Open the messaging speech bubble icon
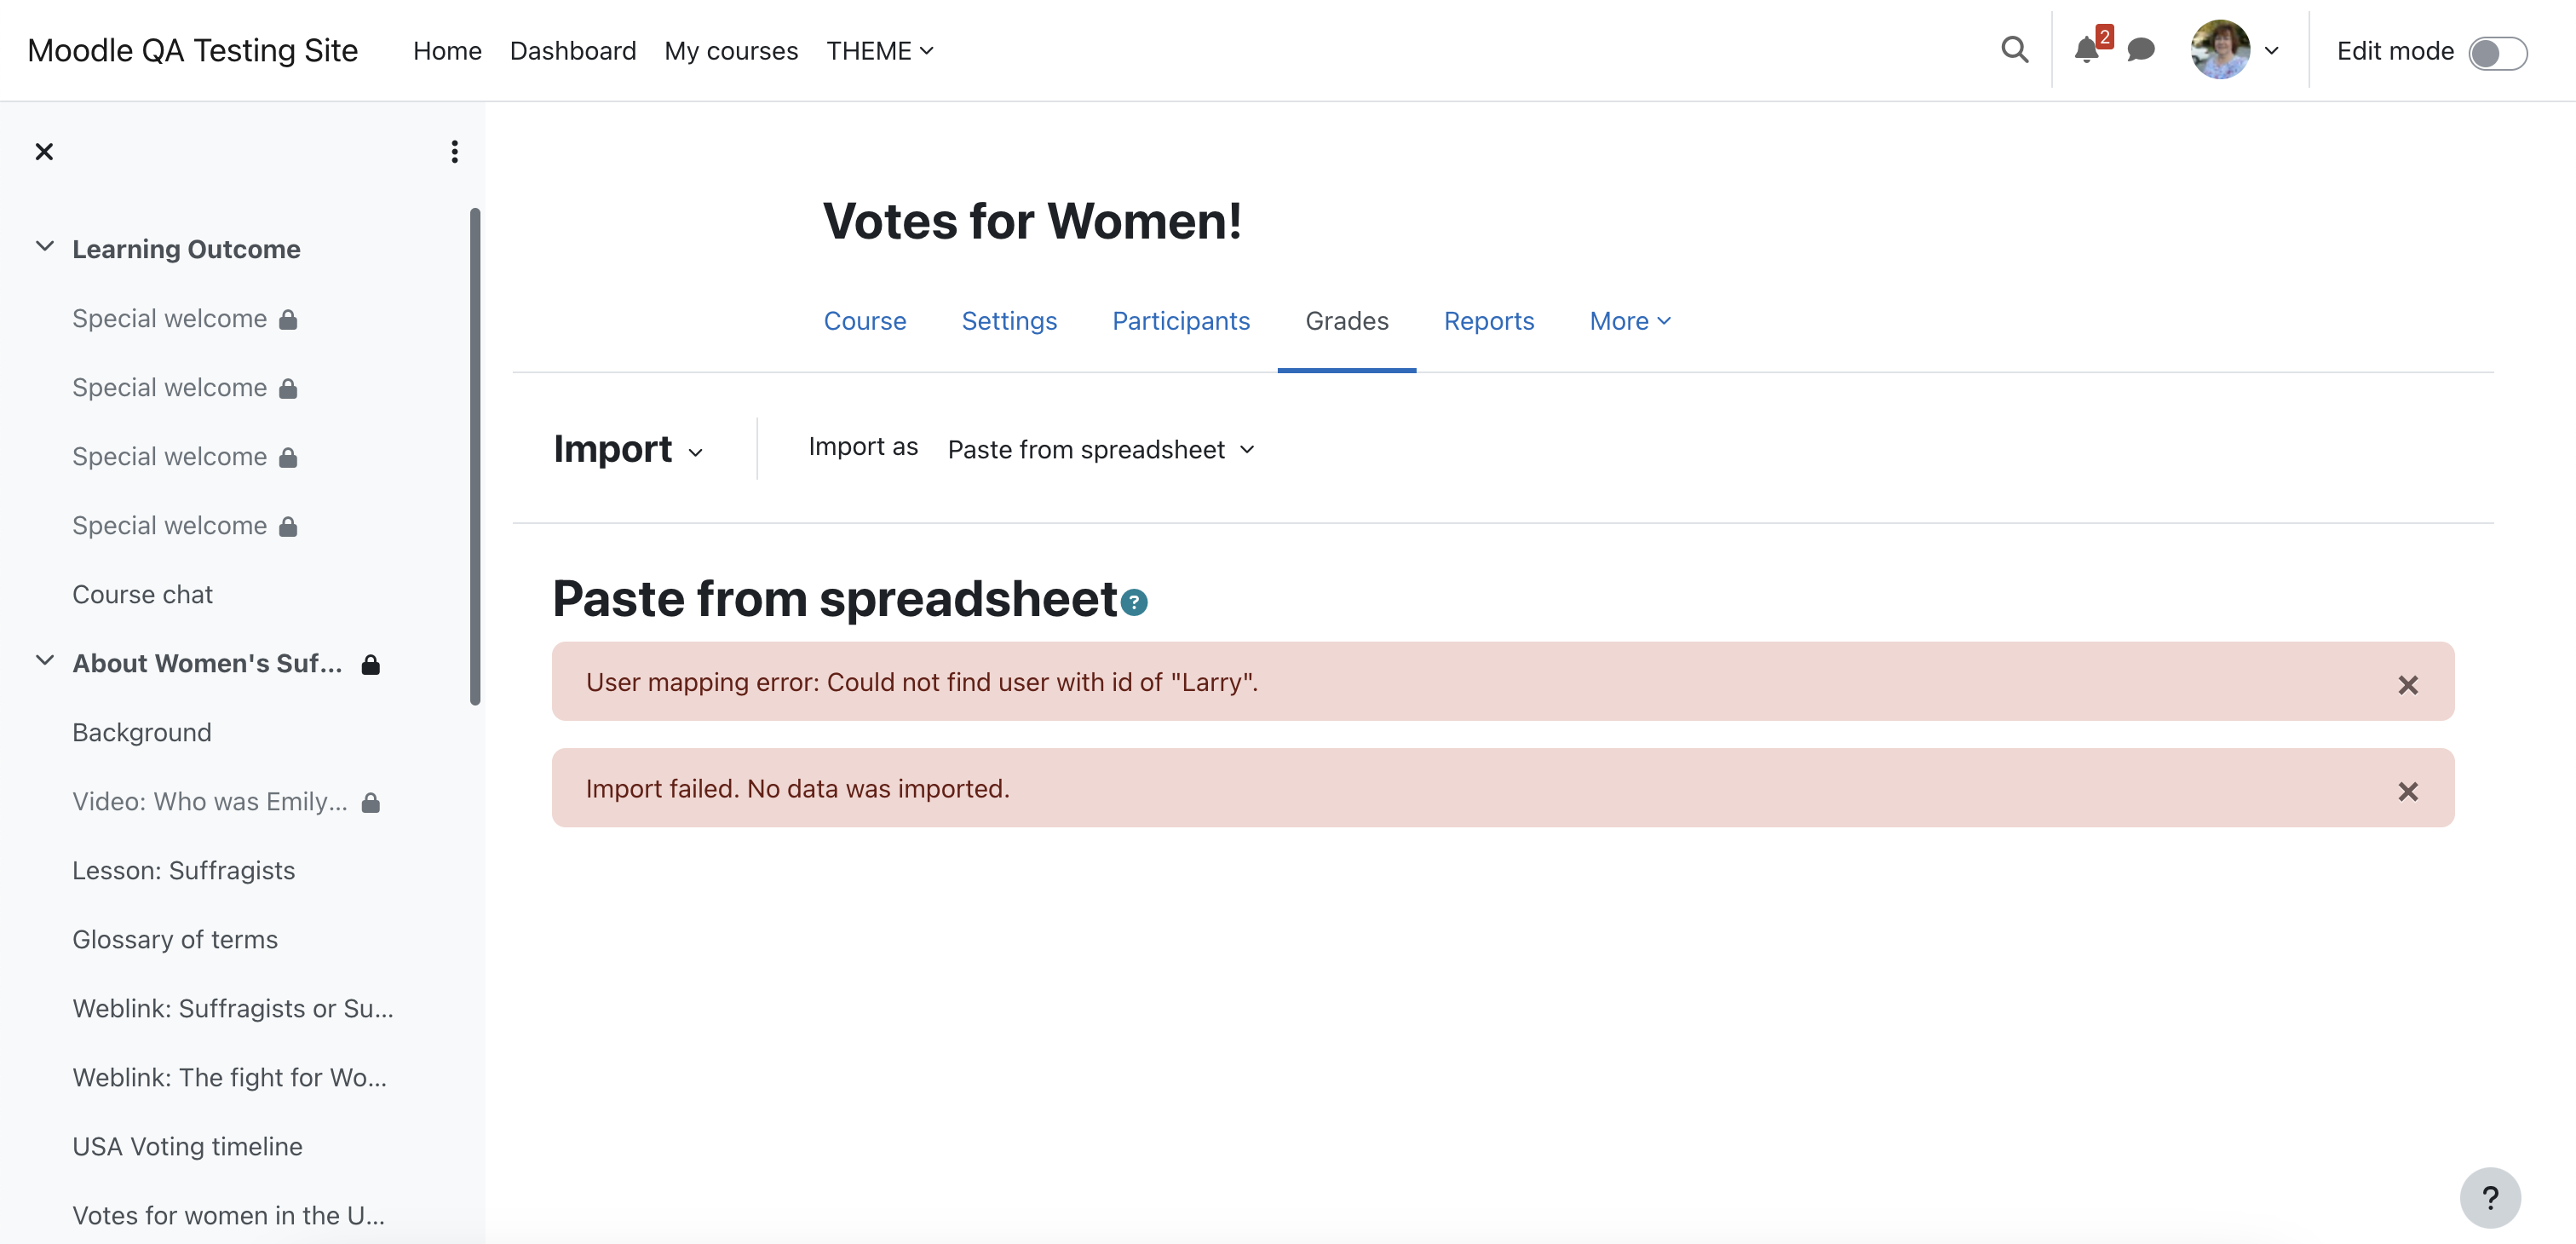The height and width of the screenshot is (1244, 2576). [x=2140, y=50]
